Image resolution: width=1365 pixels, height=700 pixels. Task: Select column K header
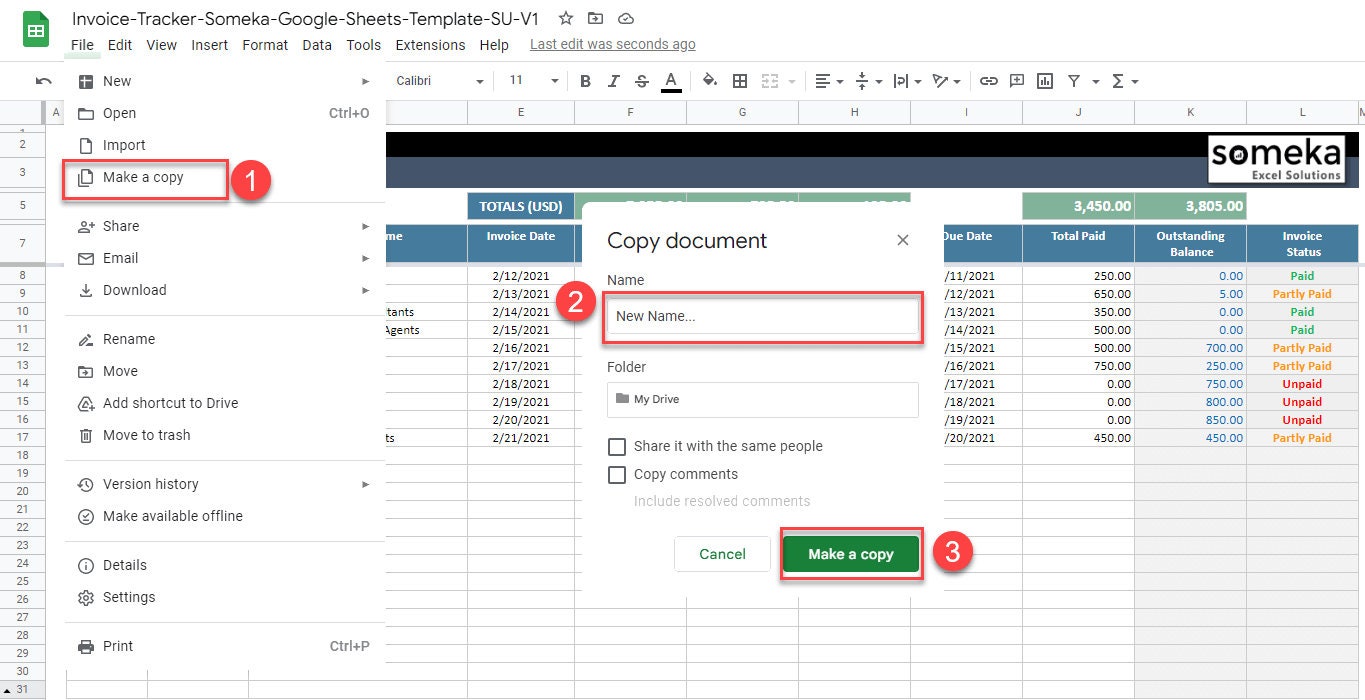1190,113
